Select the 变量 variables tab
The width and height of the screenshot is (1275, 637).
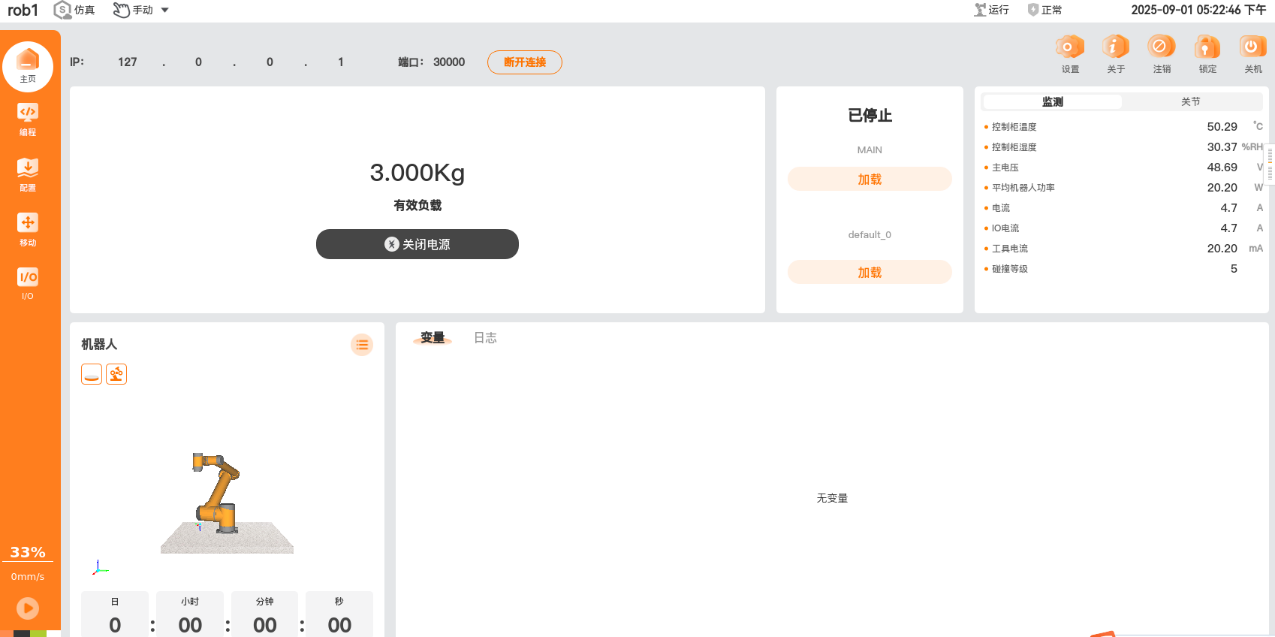point(432,338)
